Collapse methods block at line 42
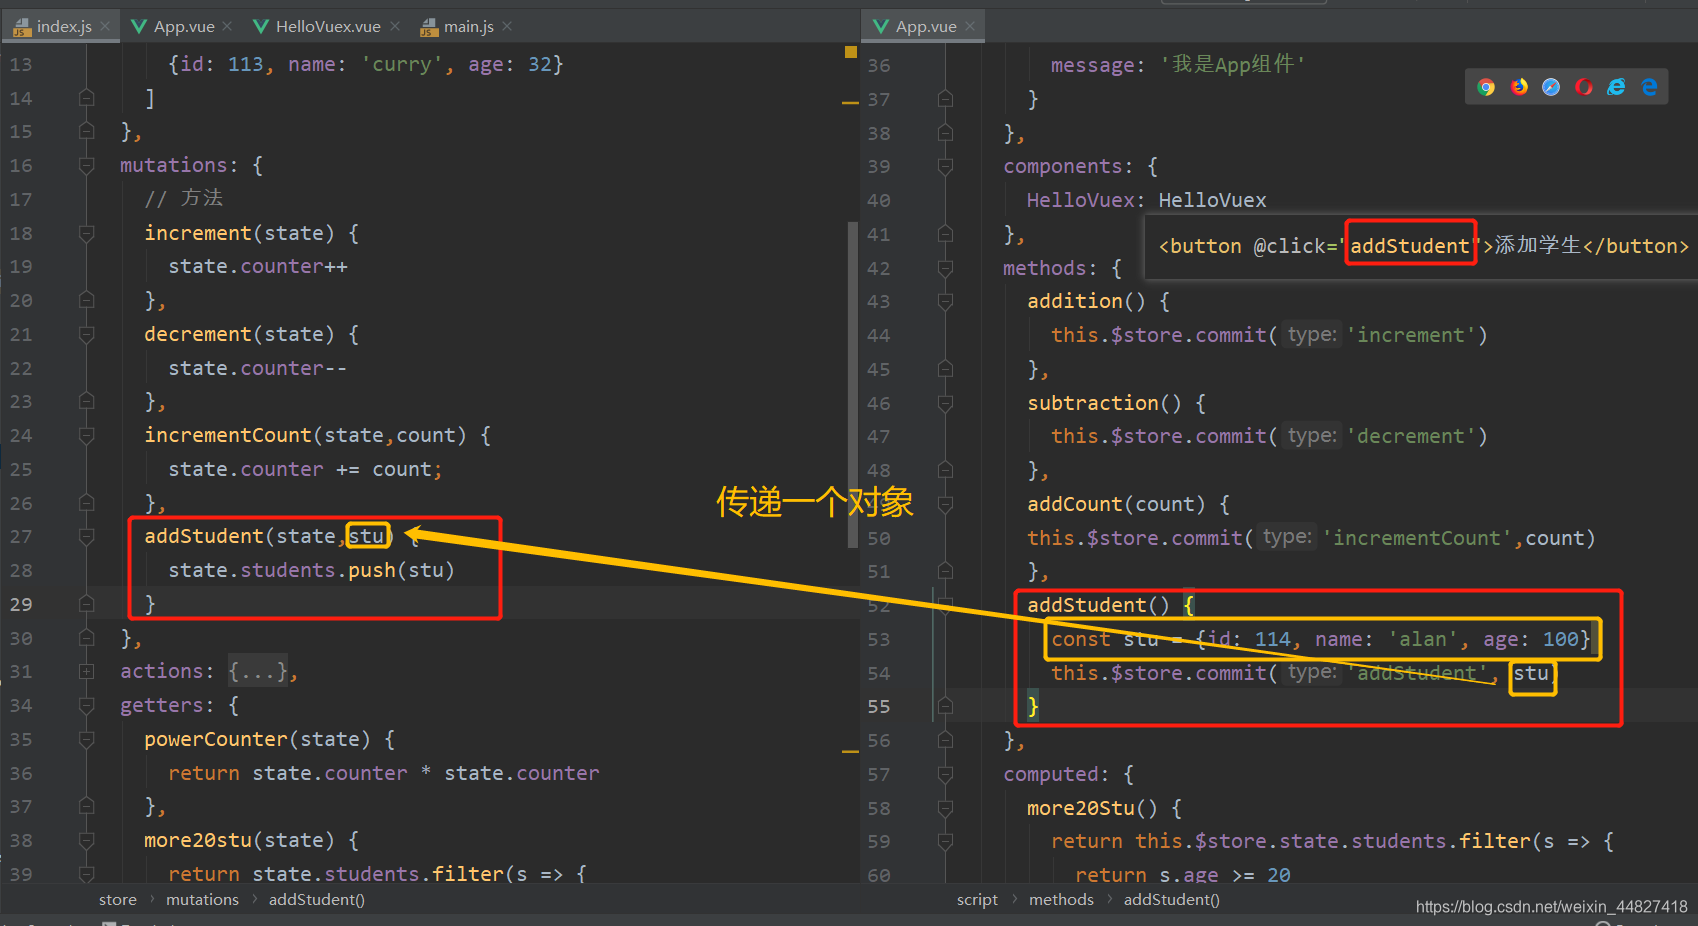This screenshot has width=1698, height=926. pyautogui.click(x=945, y=268)
